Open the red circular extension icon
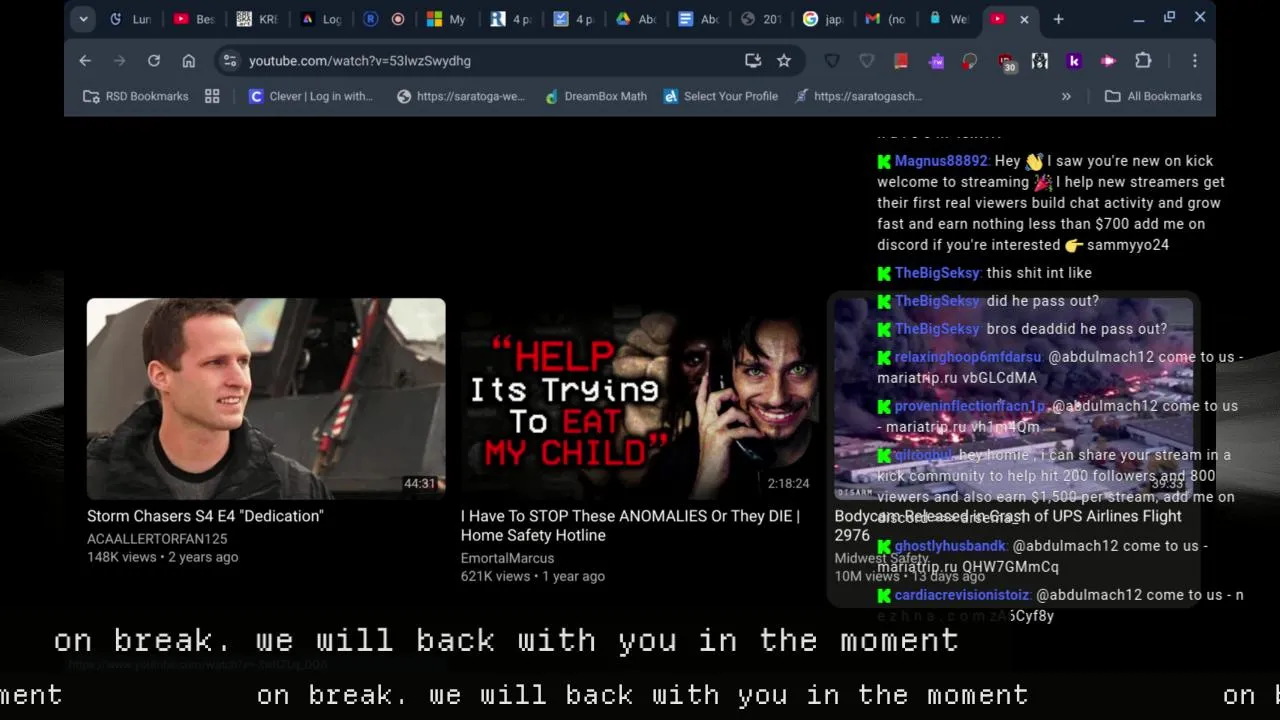The height and width of the screenshot is (720, 1280). click(x=970, y=61)
